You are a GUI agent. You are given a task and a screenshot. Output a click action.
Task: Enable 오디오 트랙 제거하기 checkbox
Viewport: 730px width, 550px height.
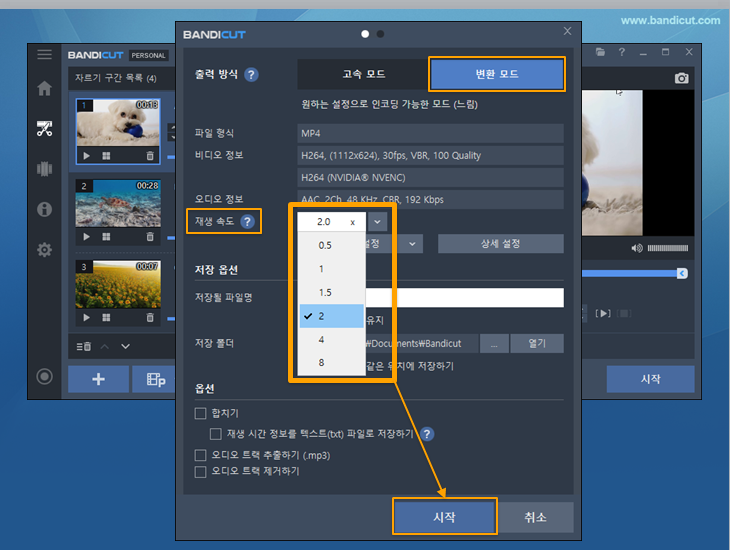(200, 472)
